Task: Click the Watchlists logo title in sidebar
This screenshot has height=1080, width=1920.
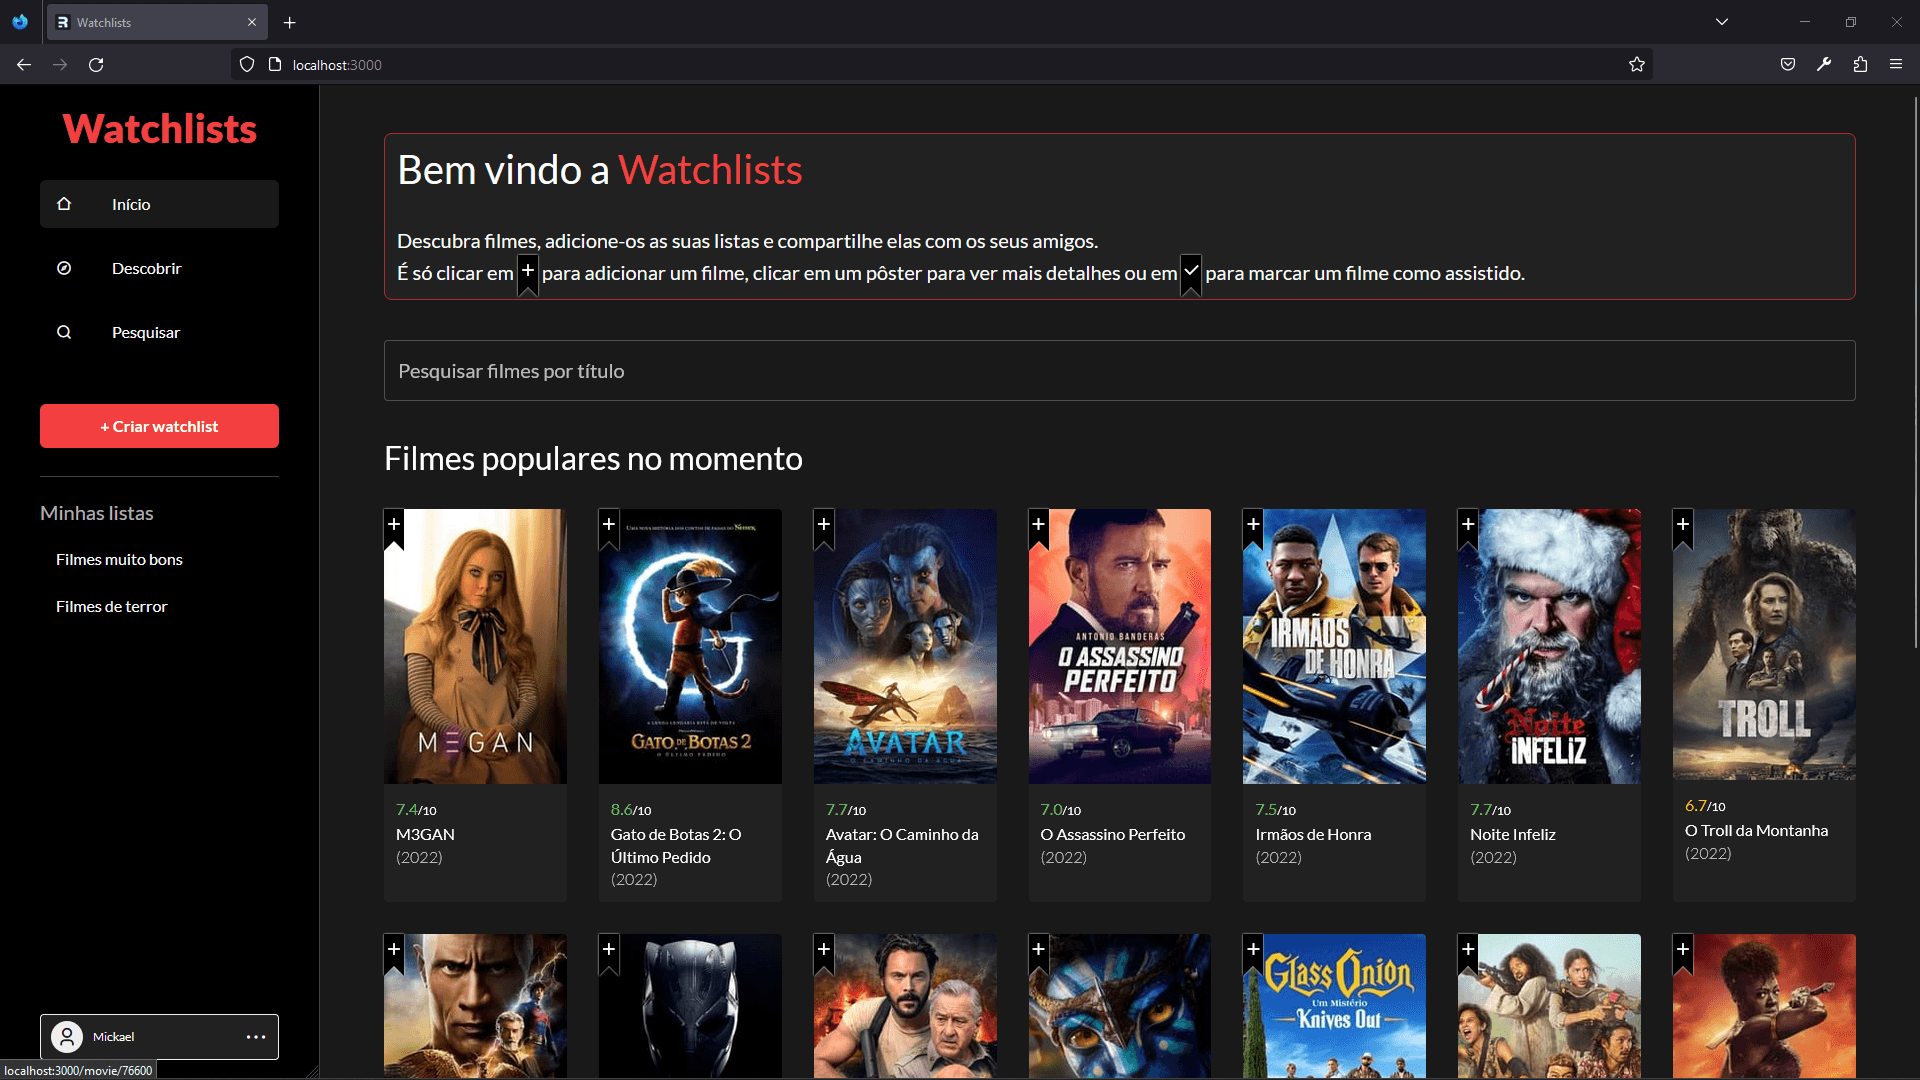Action: point(159,129)
